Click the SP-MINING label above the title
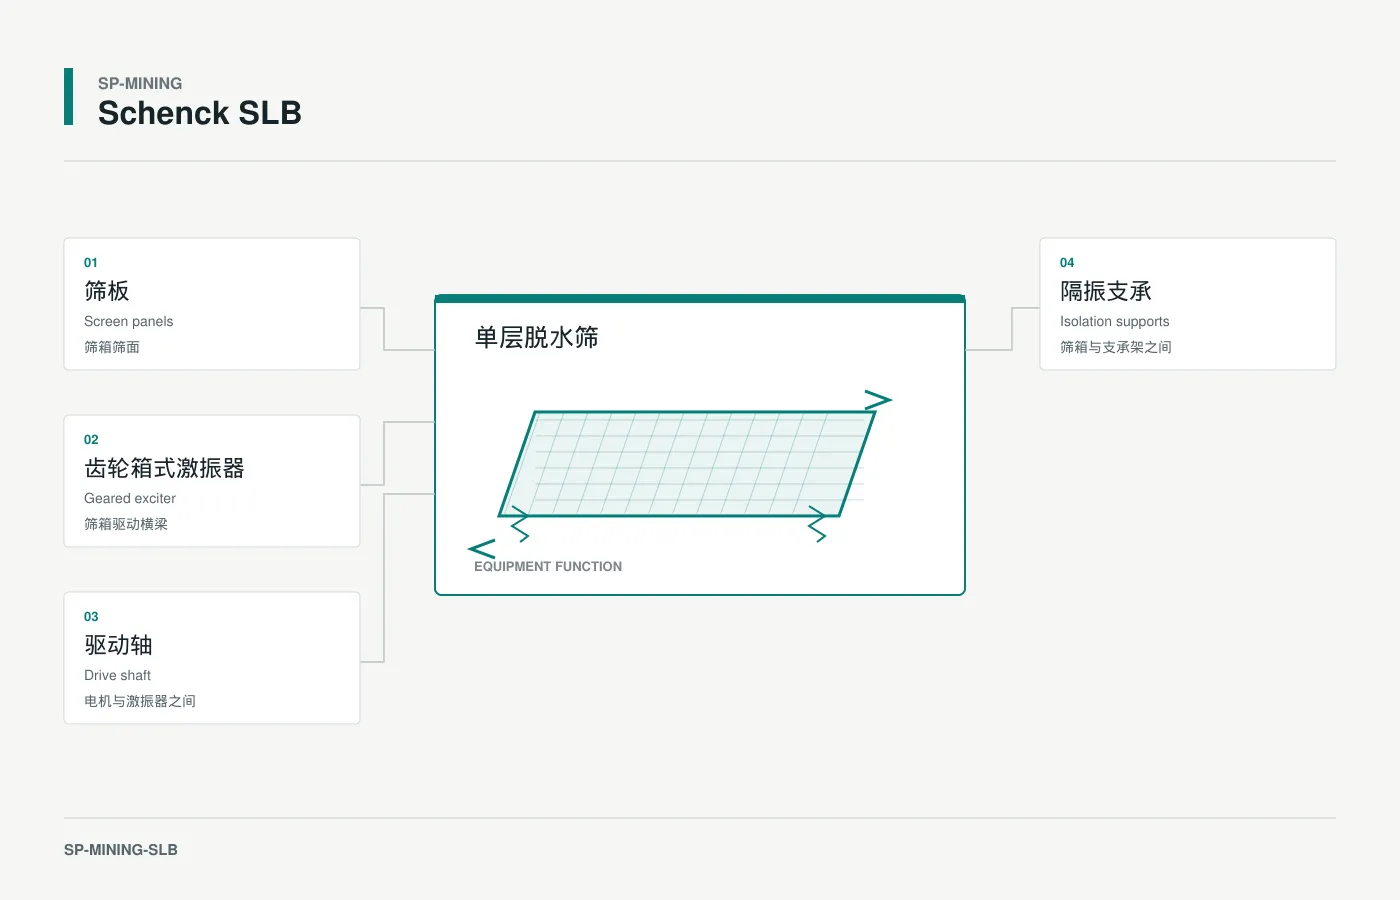Screen dimensions: 1400x900 click(x=140, y=83)
